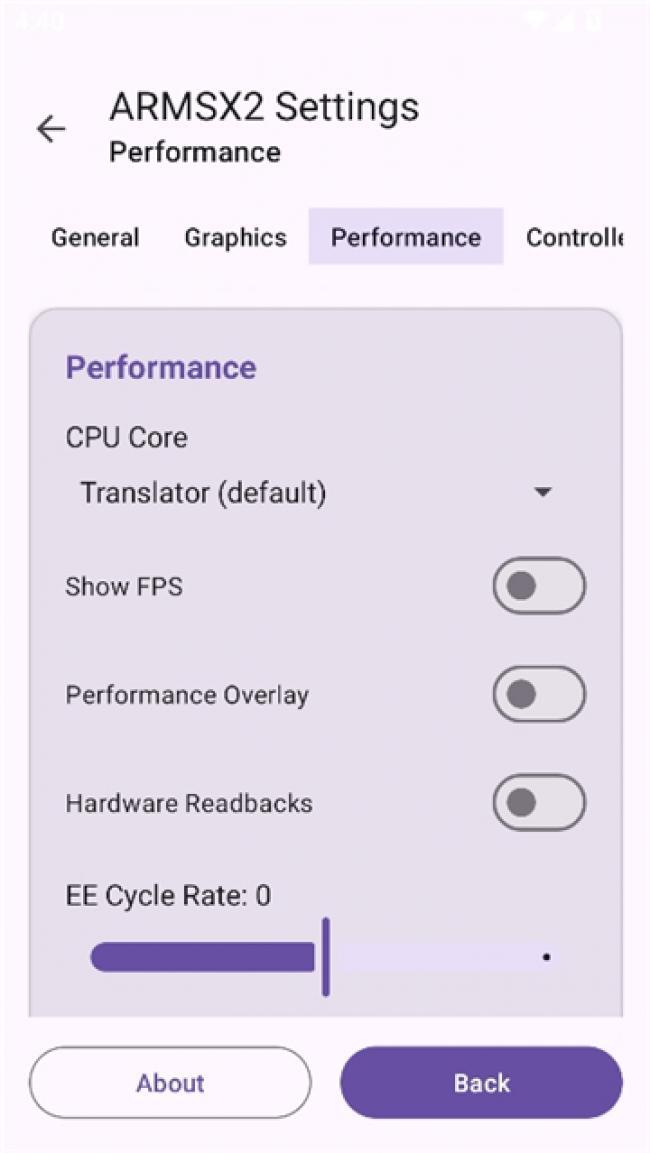Viewport: 650px width, 1153px height.
Task: Select the Performance tab
Action: click(x=405, y=237)
